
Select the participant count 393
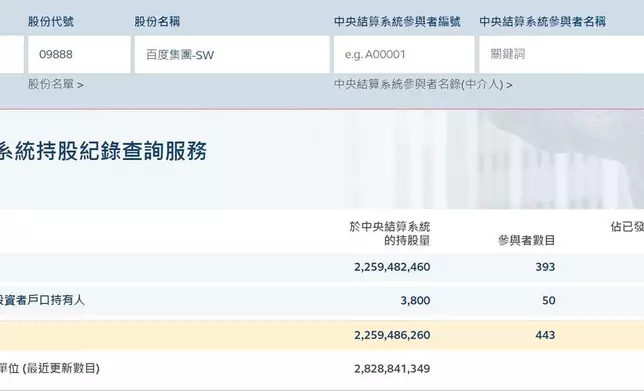click(x=545, y=267)
